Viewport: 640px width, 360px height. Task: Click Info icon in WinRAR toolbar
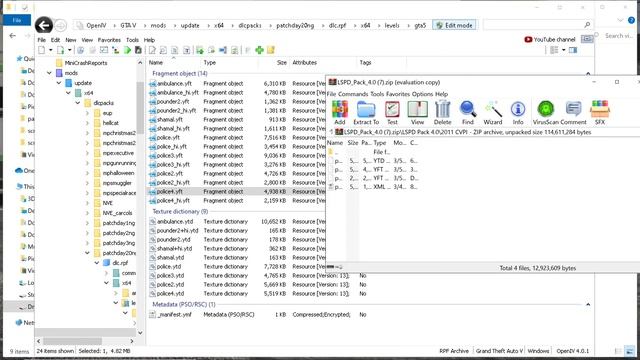point(518,113)
